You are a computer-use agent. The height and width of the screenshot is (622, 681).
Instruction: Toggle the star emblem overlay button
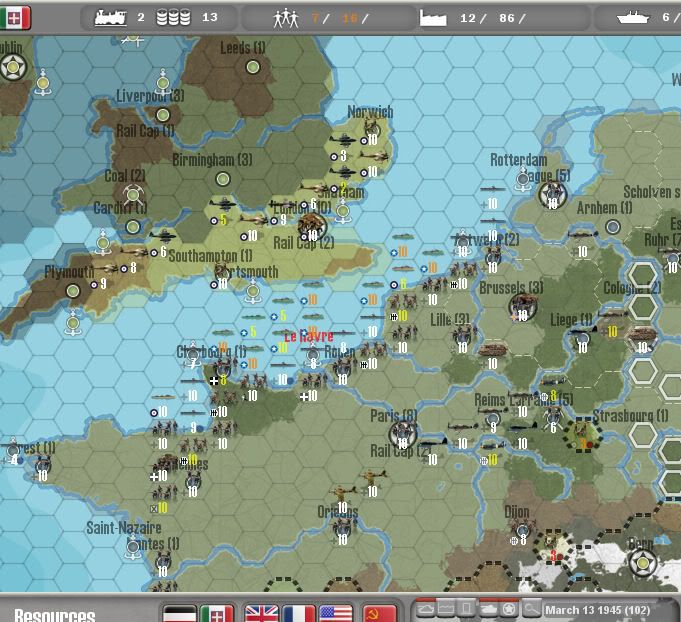tap(508, 609)
